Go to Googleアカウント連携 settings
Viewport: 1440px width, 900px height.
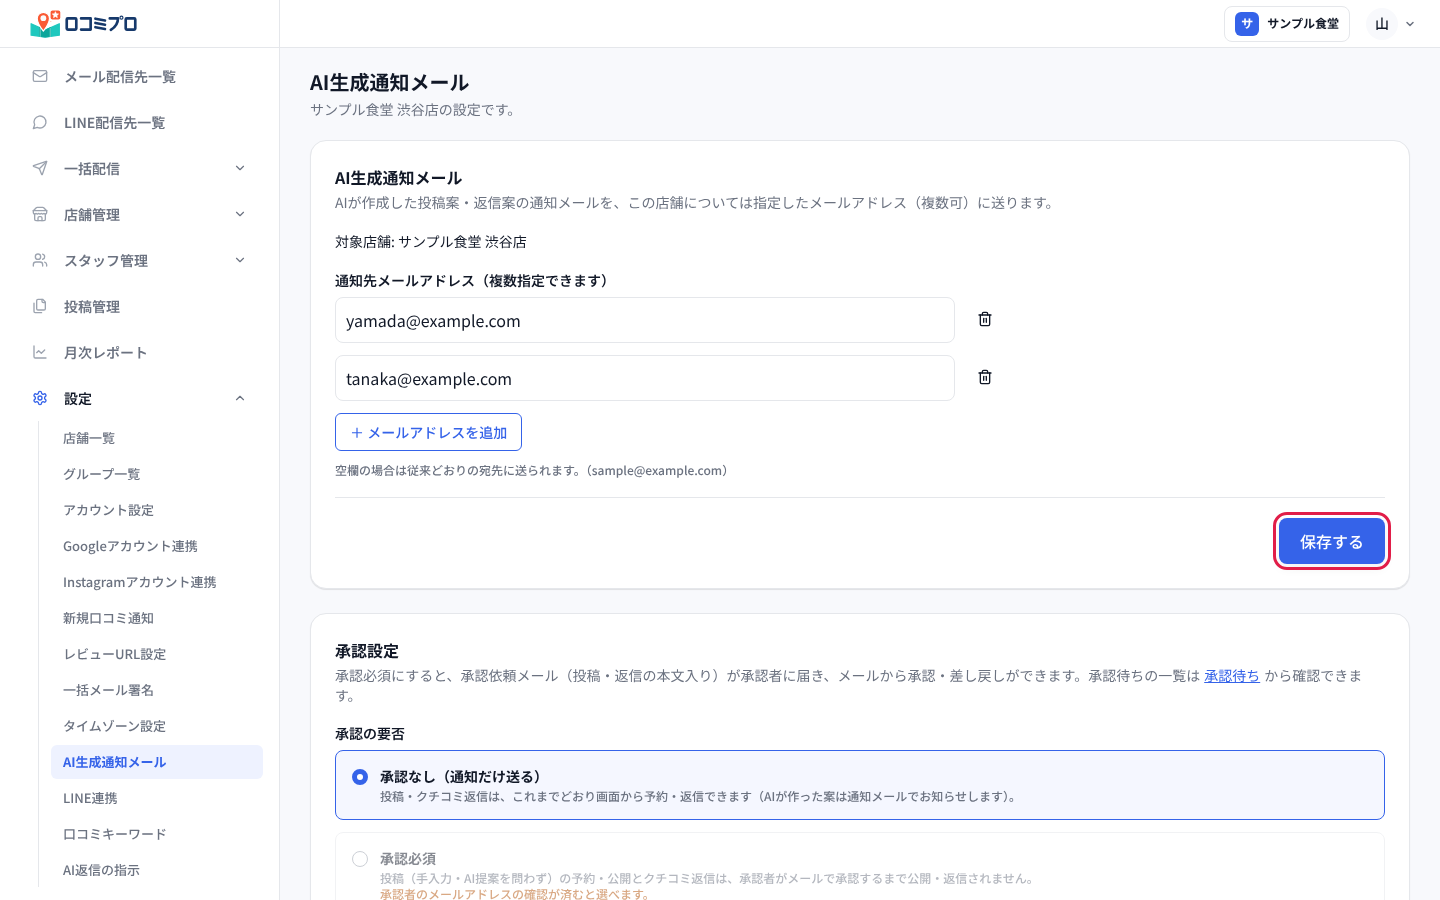(157, 546)
